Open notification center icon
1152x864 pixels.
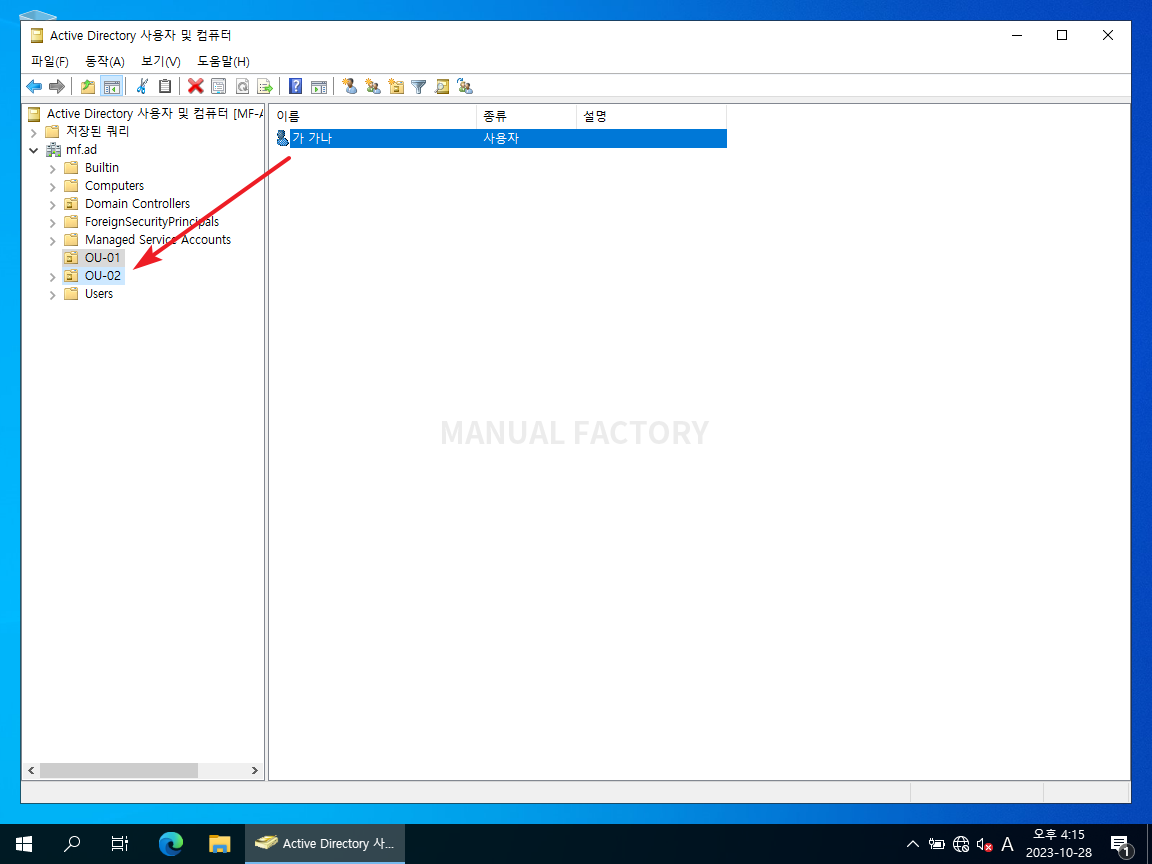1120,845
